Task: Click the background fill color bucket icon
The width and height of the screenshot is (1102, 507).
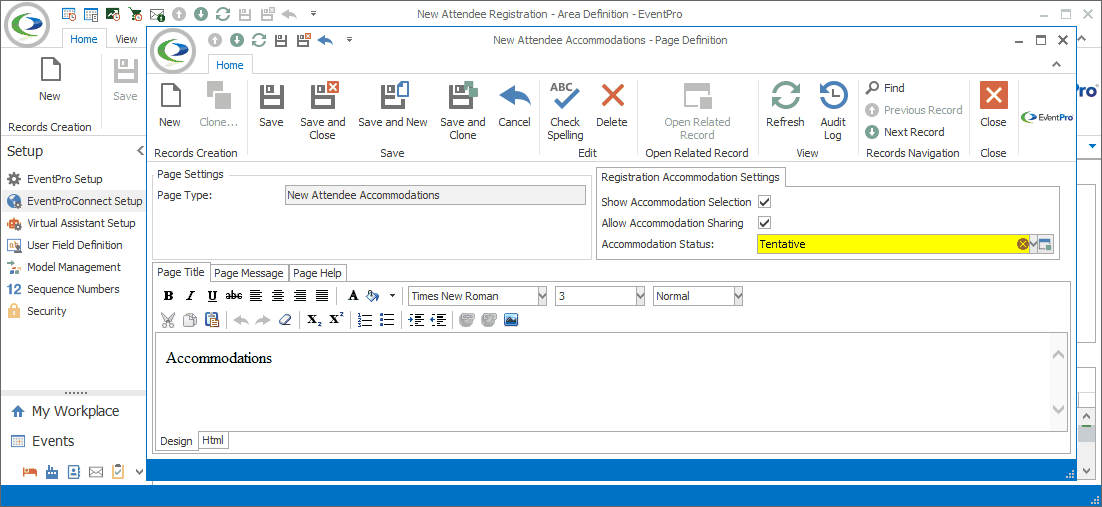Action: click(x=373, y=296)
